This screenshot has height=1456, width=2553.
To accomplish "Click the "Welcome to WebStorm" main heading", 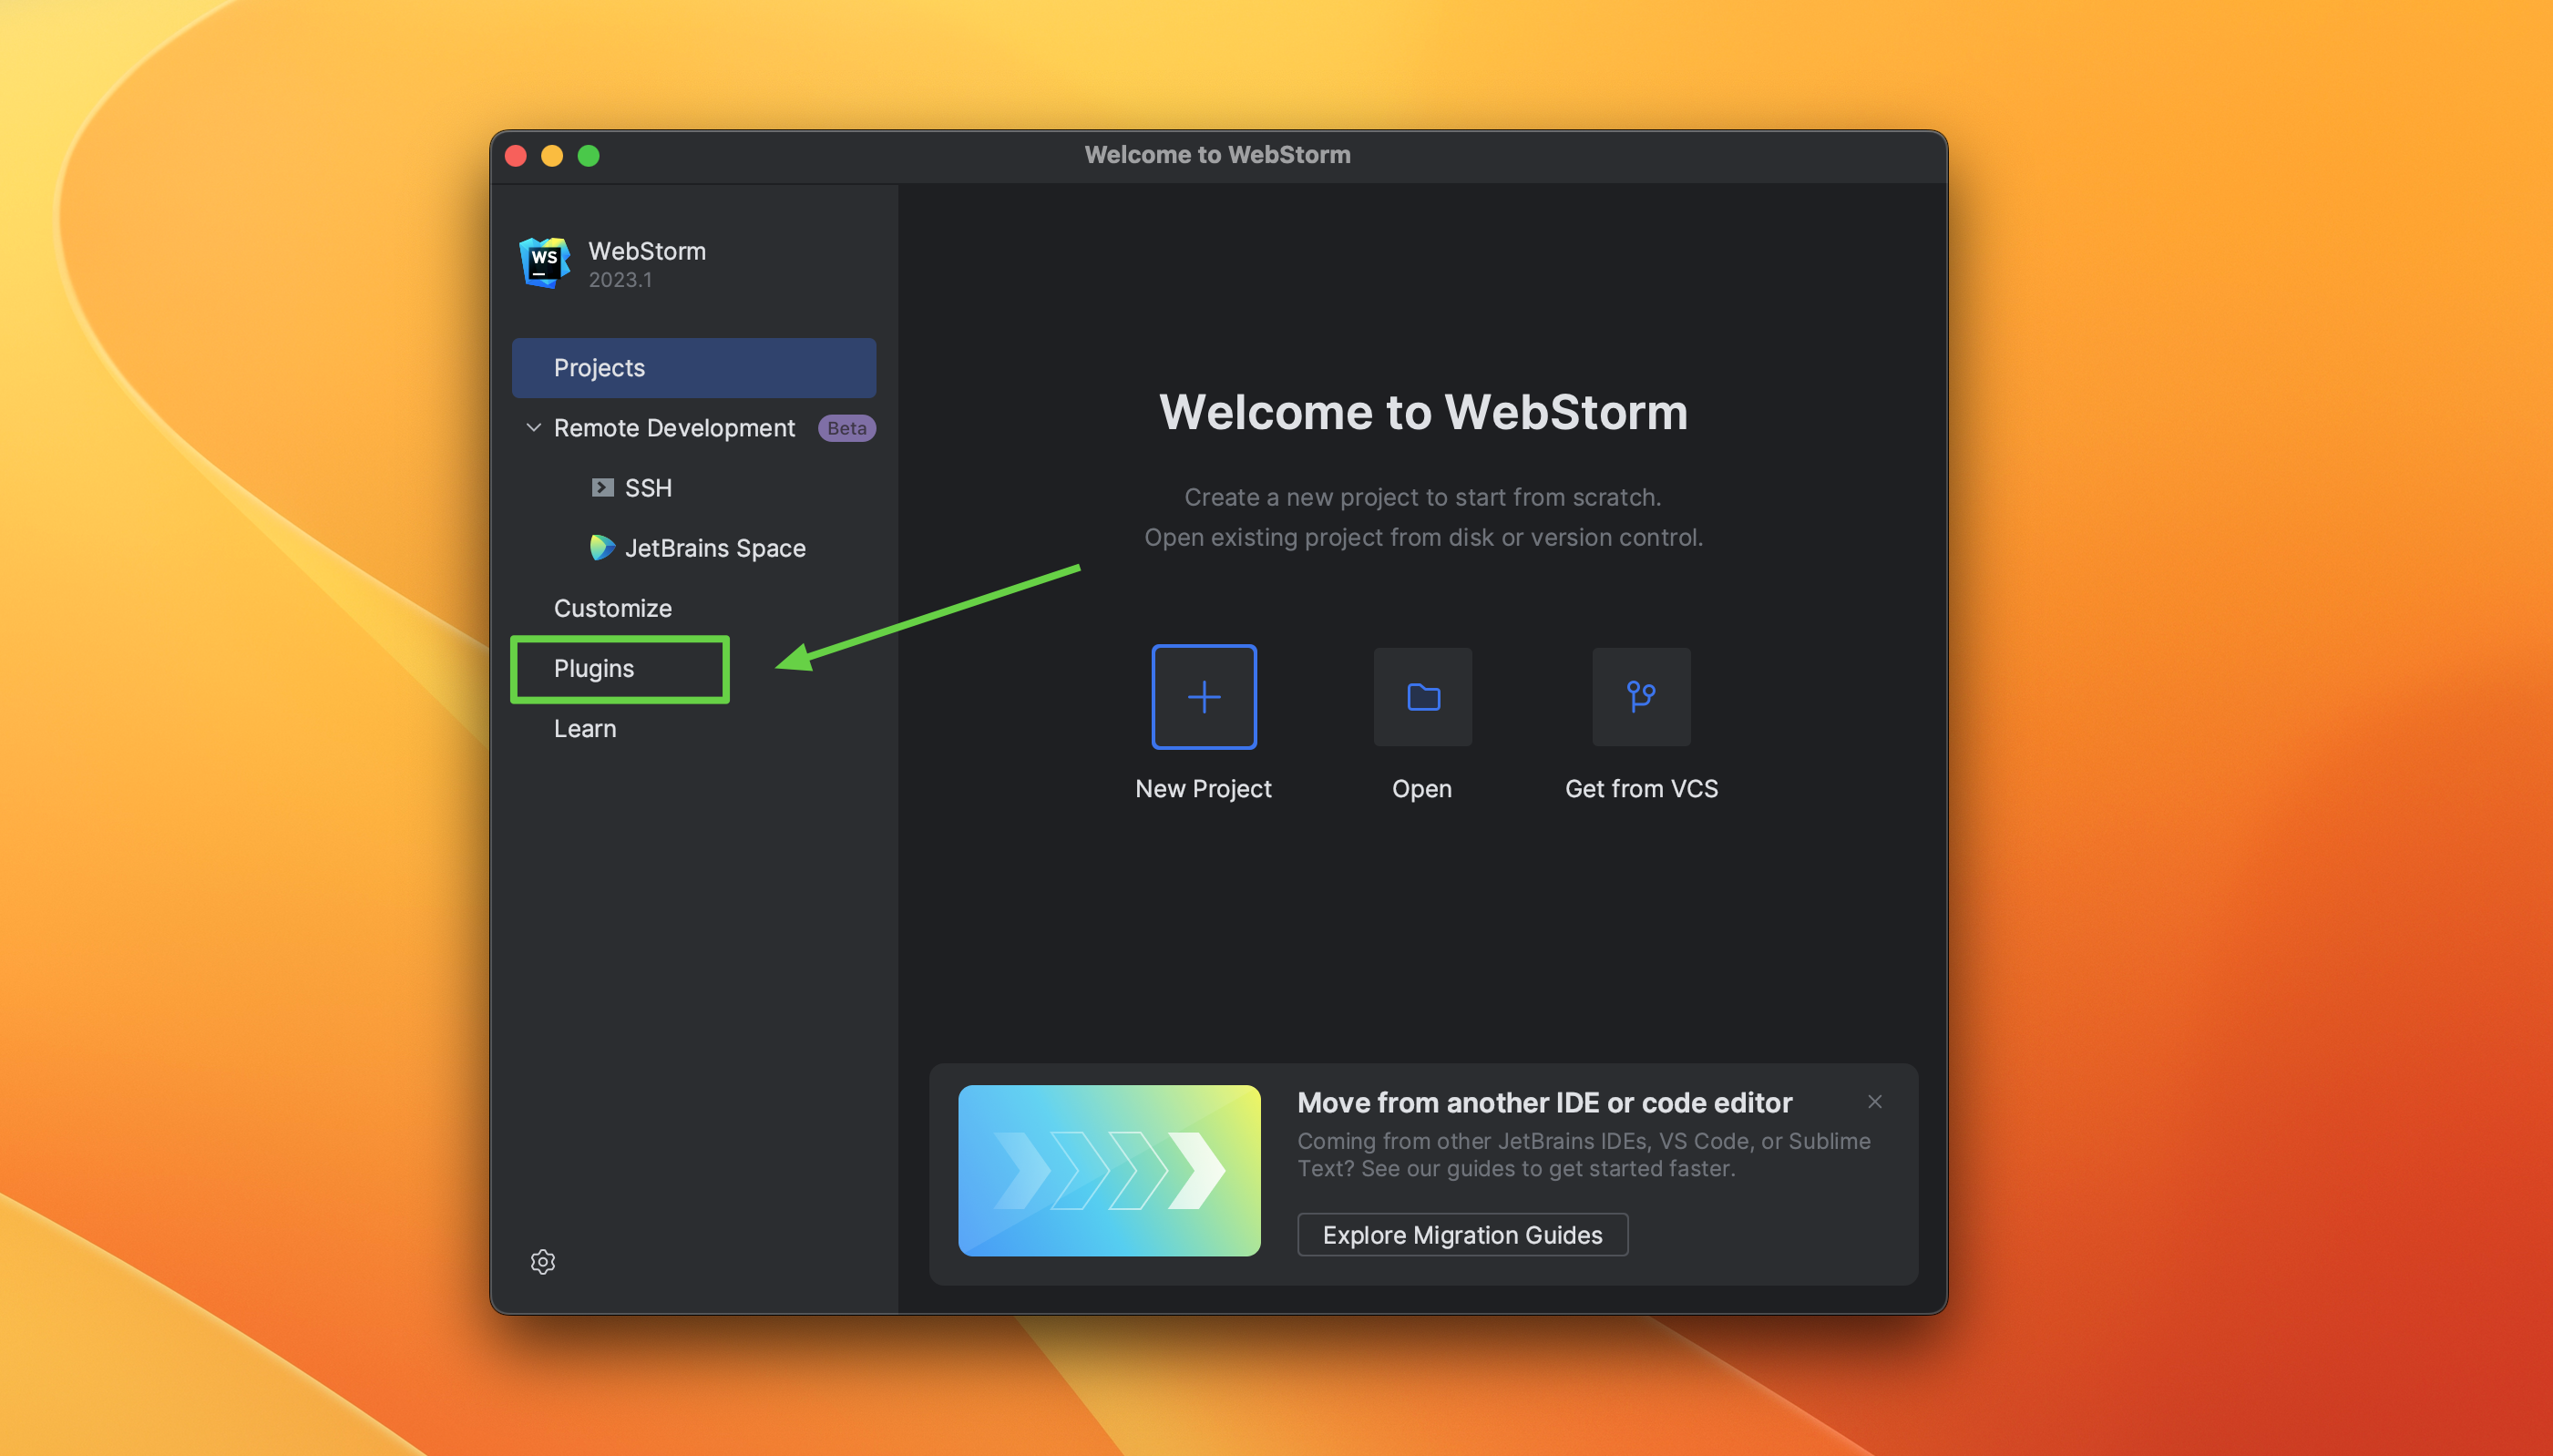I will 1423,412.
